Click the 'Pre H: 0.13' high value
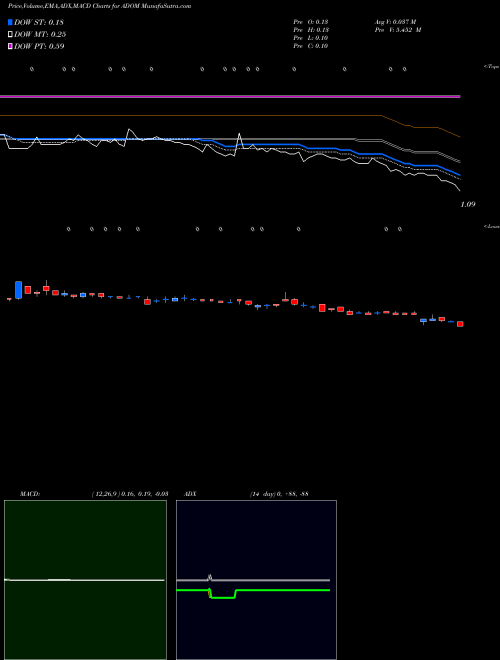 (x=311, y=30)
